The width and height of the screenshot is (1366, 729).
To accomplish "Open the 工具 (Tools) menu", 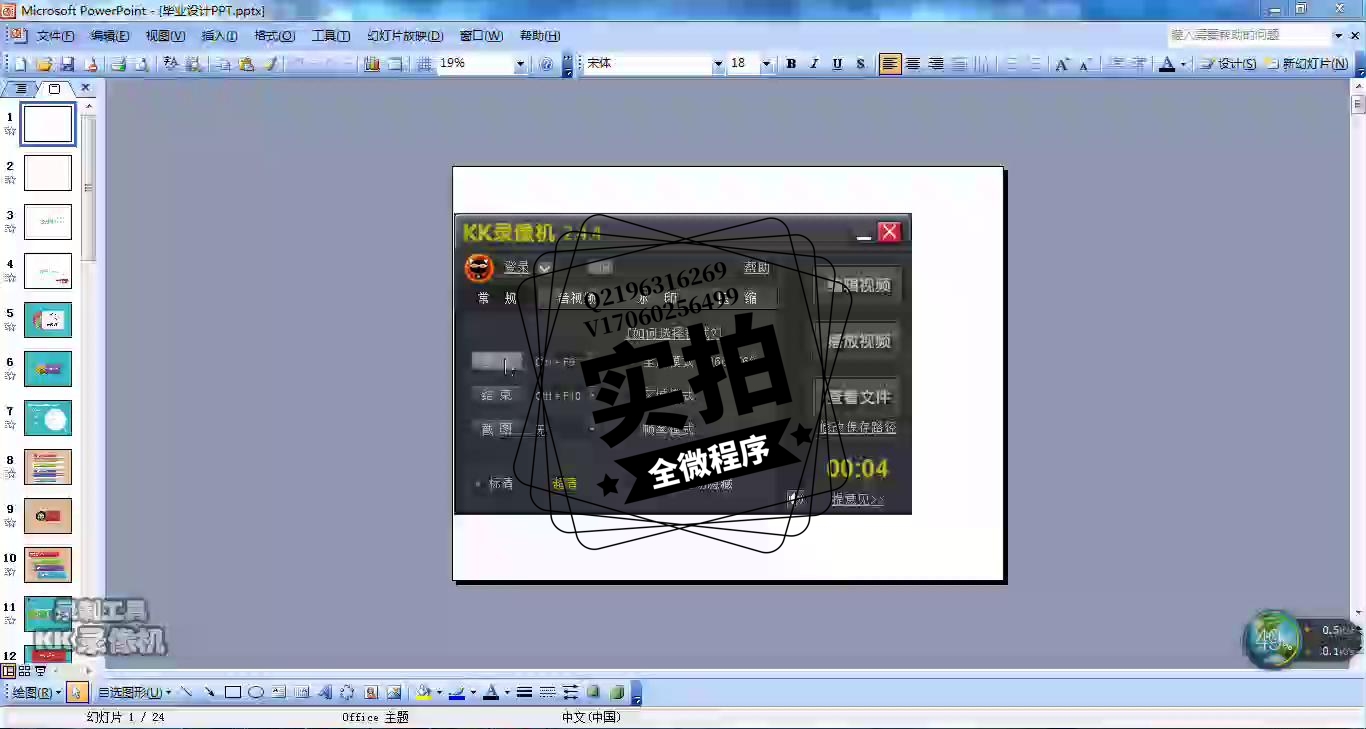I will click(331, 36).
